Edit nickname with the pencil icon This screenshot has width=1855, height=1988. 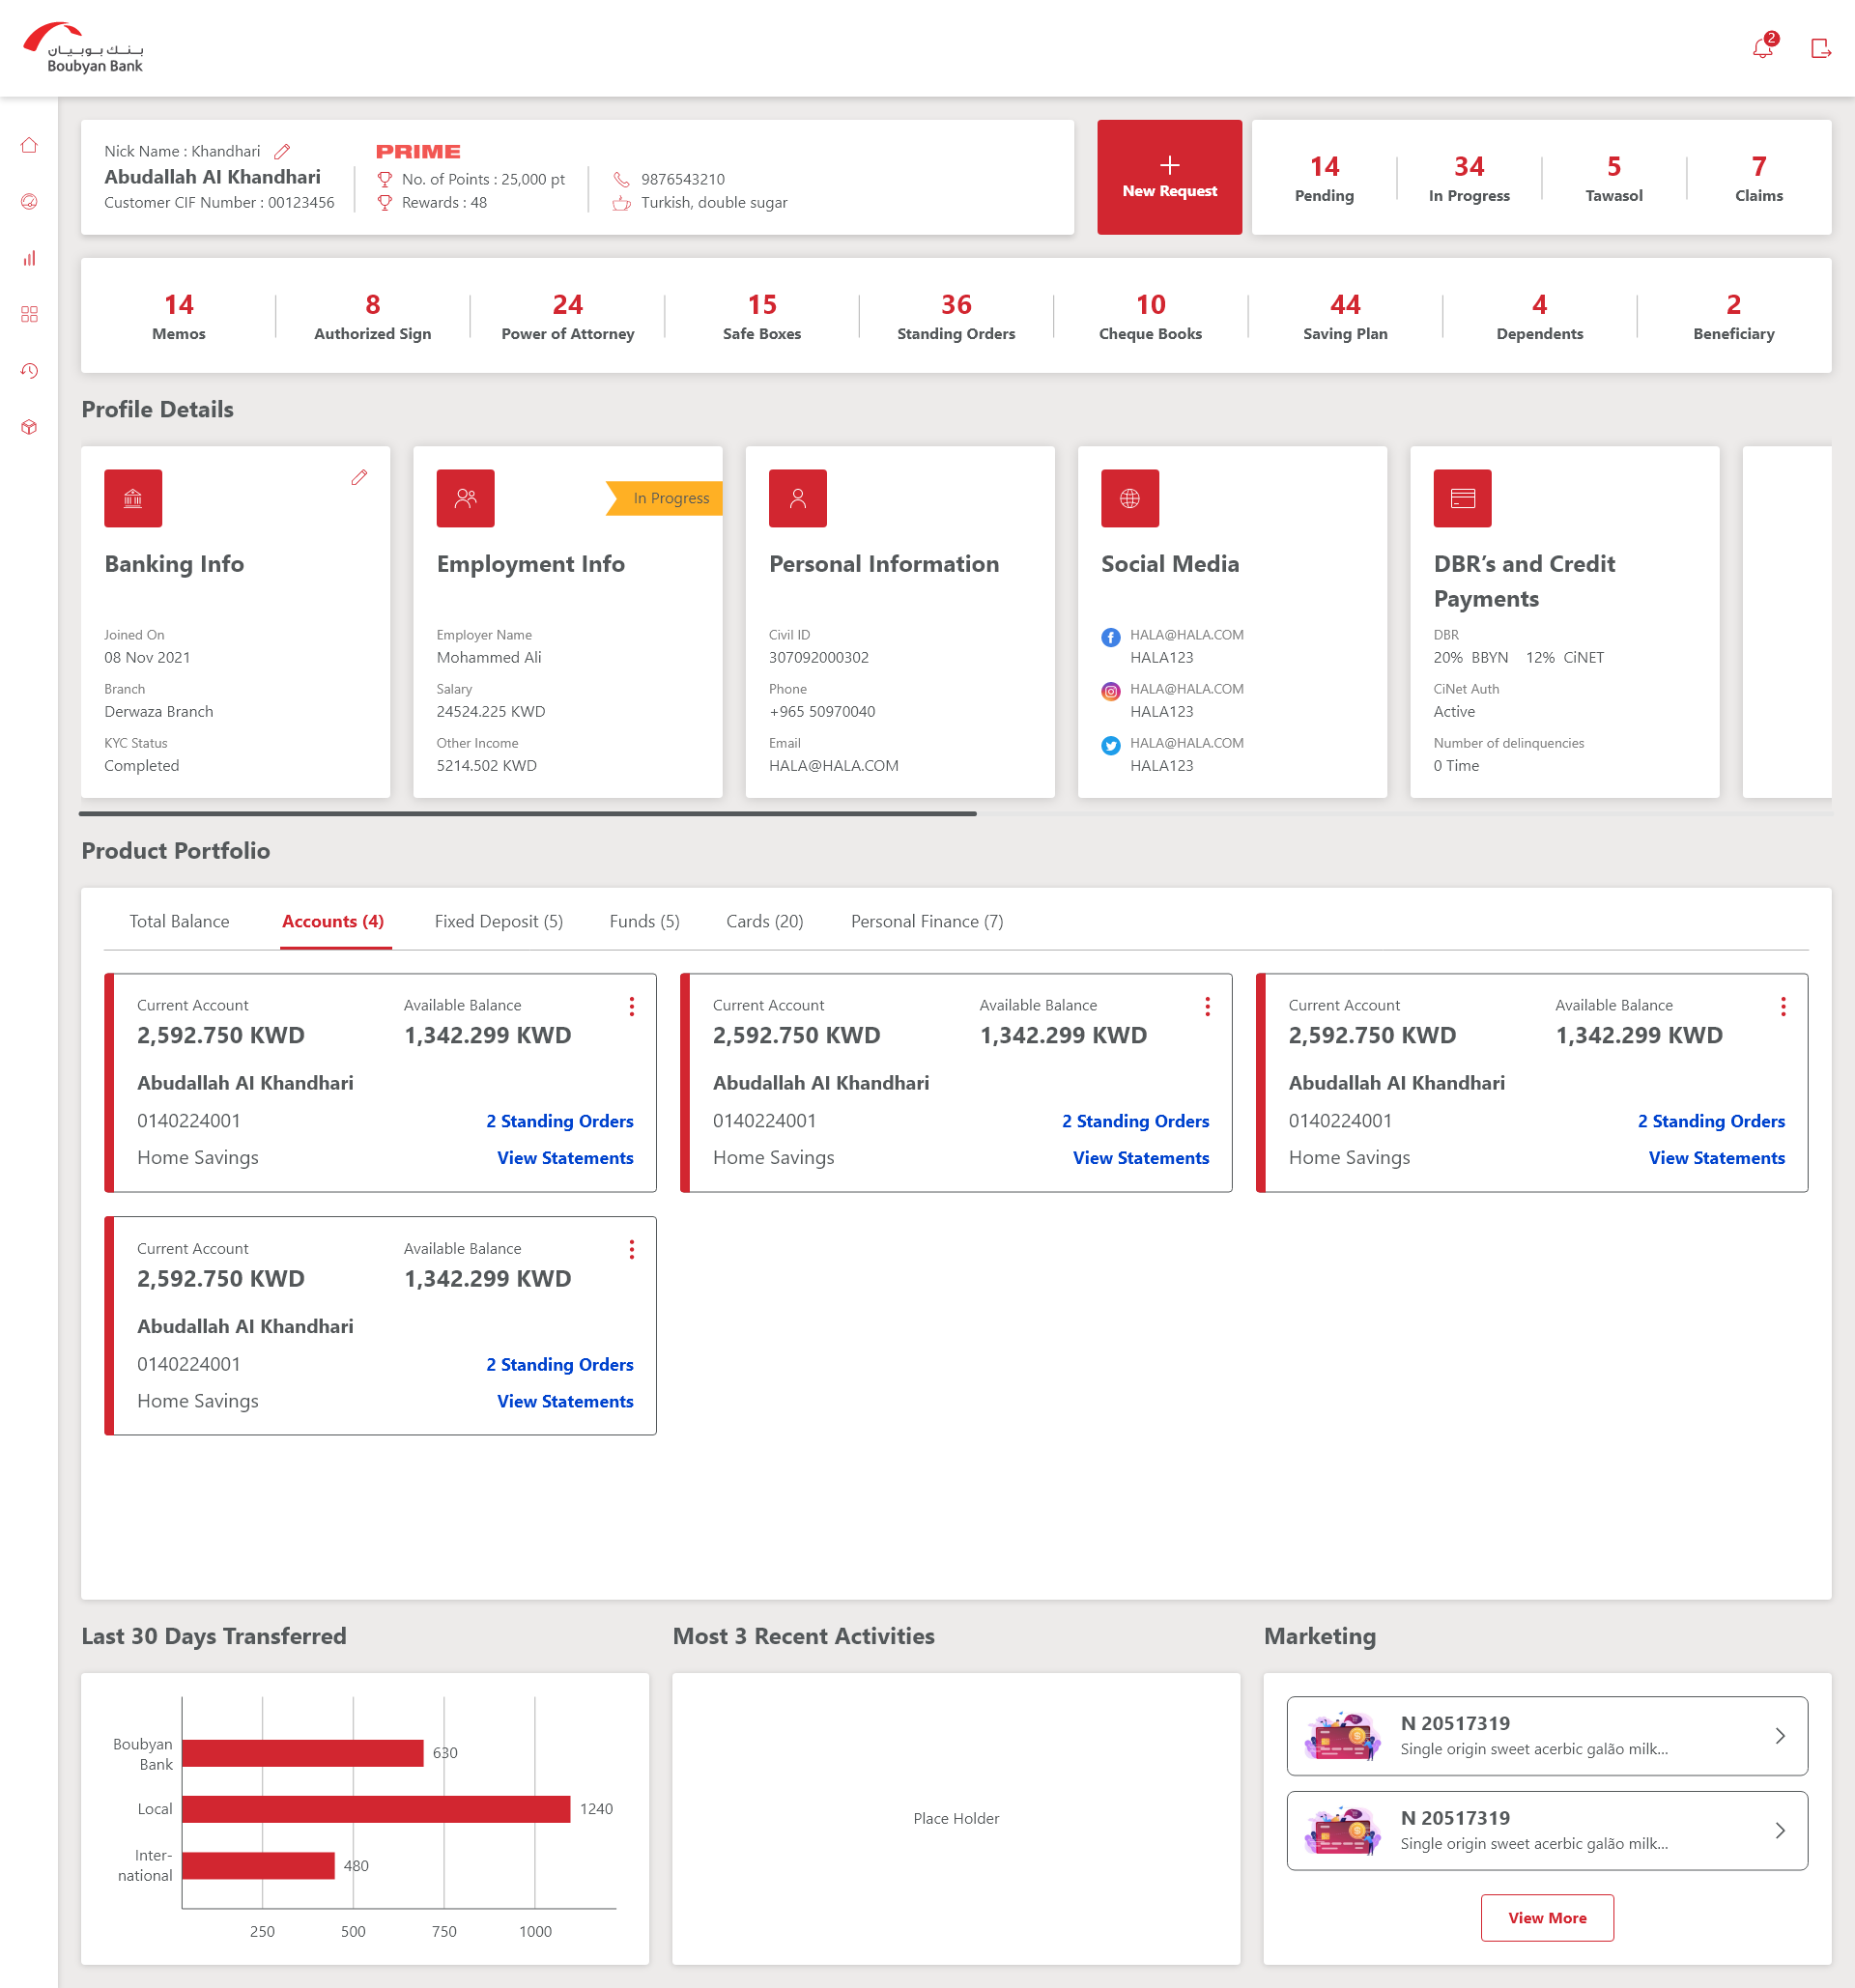[x=282, y=152]
